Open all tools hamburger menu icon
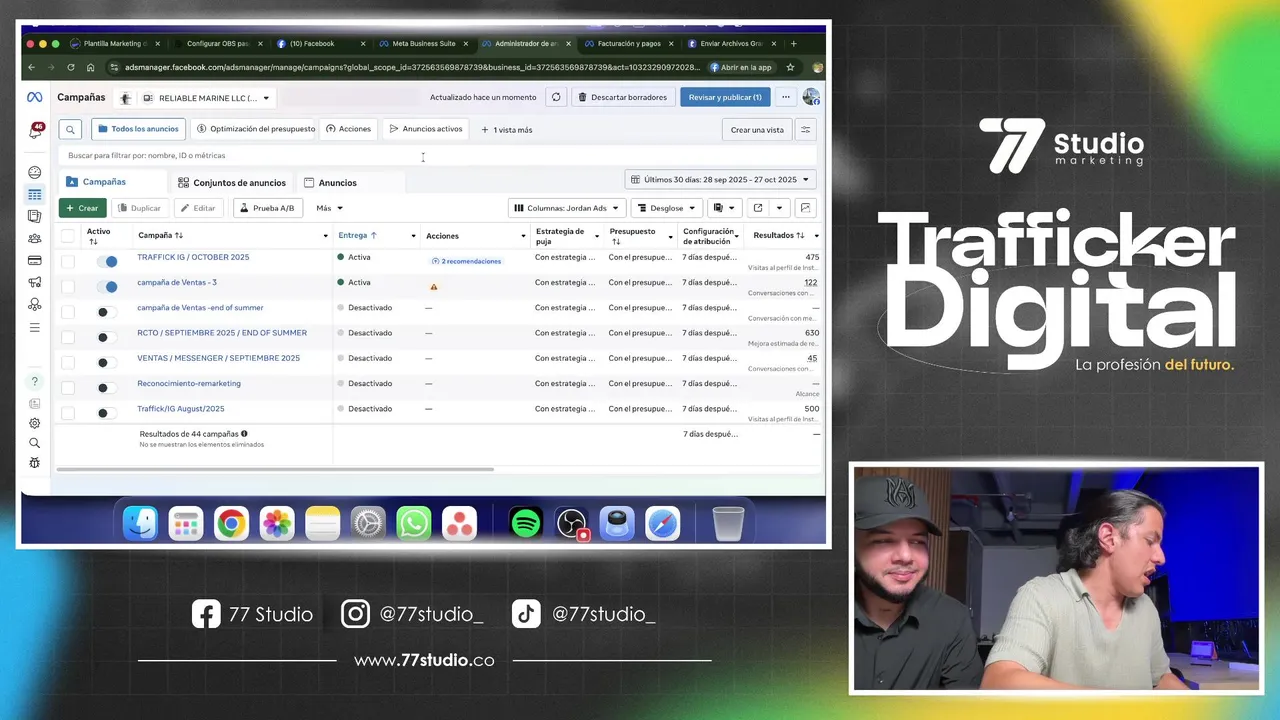 tap(35, 327)
